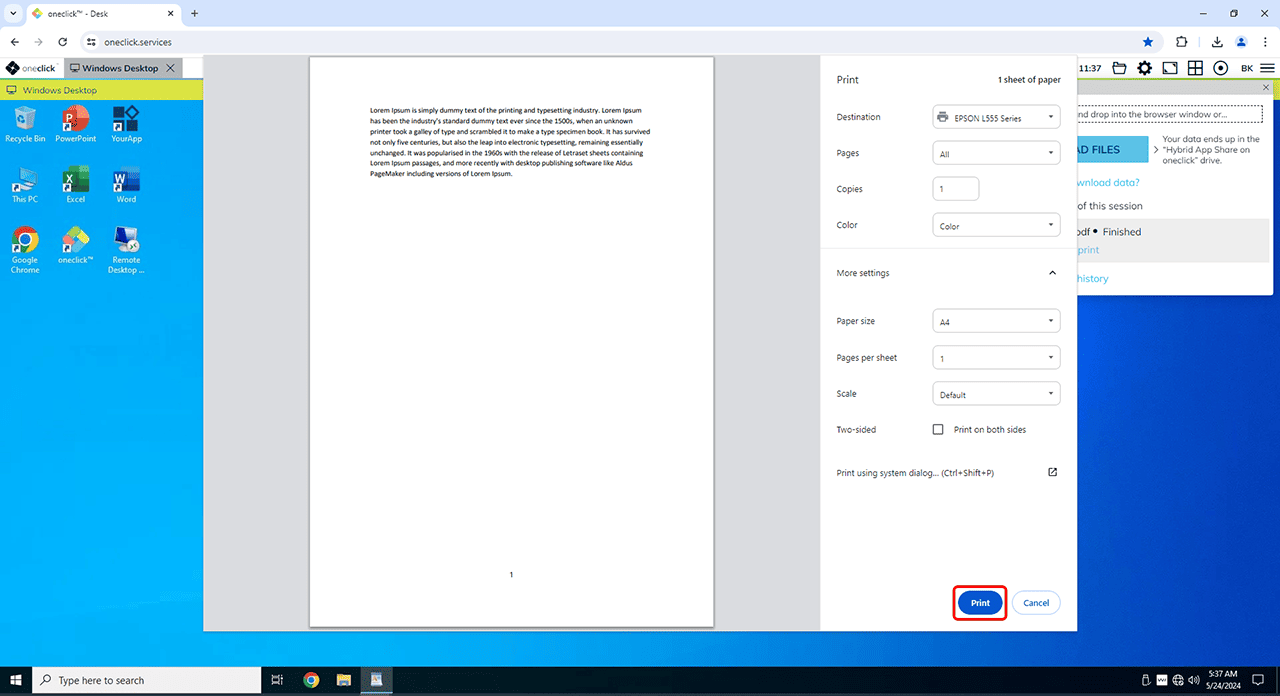Viewport: 1280px width, 696px height.
Task: Switch to the Windows Desktop tab
Action: tap(119, 68)
